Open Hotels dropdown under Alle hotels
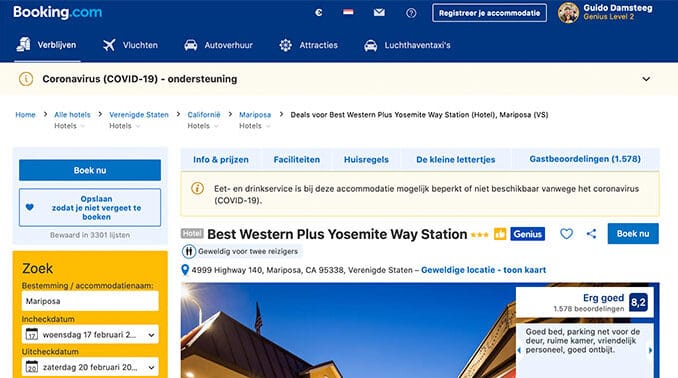Image resolution: width=678 pixels, height=378 pixels. 69,126
